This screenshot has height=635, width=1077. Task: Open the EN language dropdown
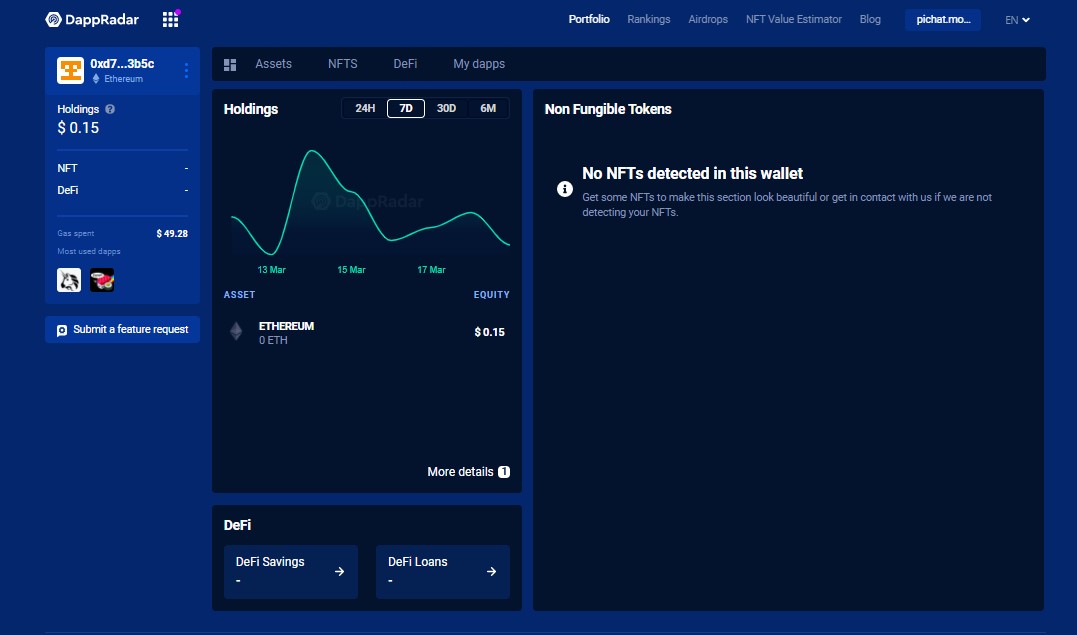(1017, 20)
